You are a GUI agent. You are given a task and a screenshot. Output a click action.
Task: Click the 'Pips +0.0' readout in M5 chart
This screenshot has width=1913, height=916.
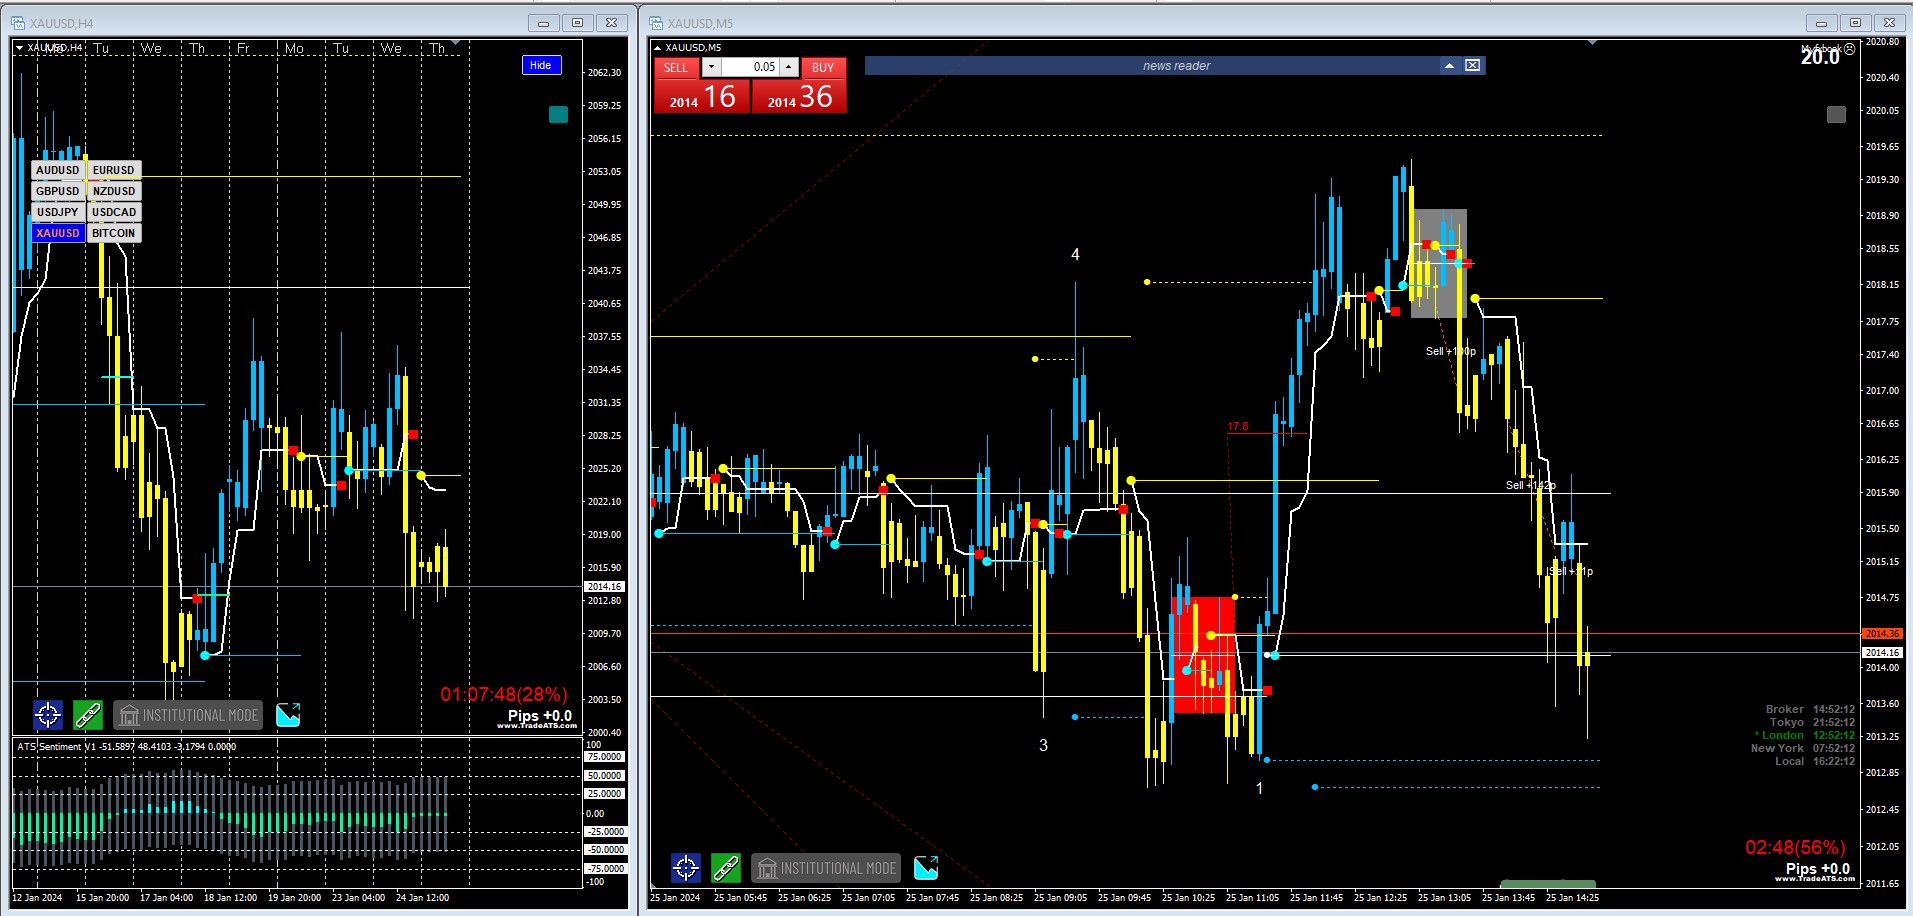[x=1818, y=869]
